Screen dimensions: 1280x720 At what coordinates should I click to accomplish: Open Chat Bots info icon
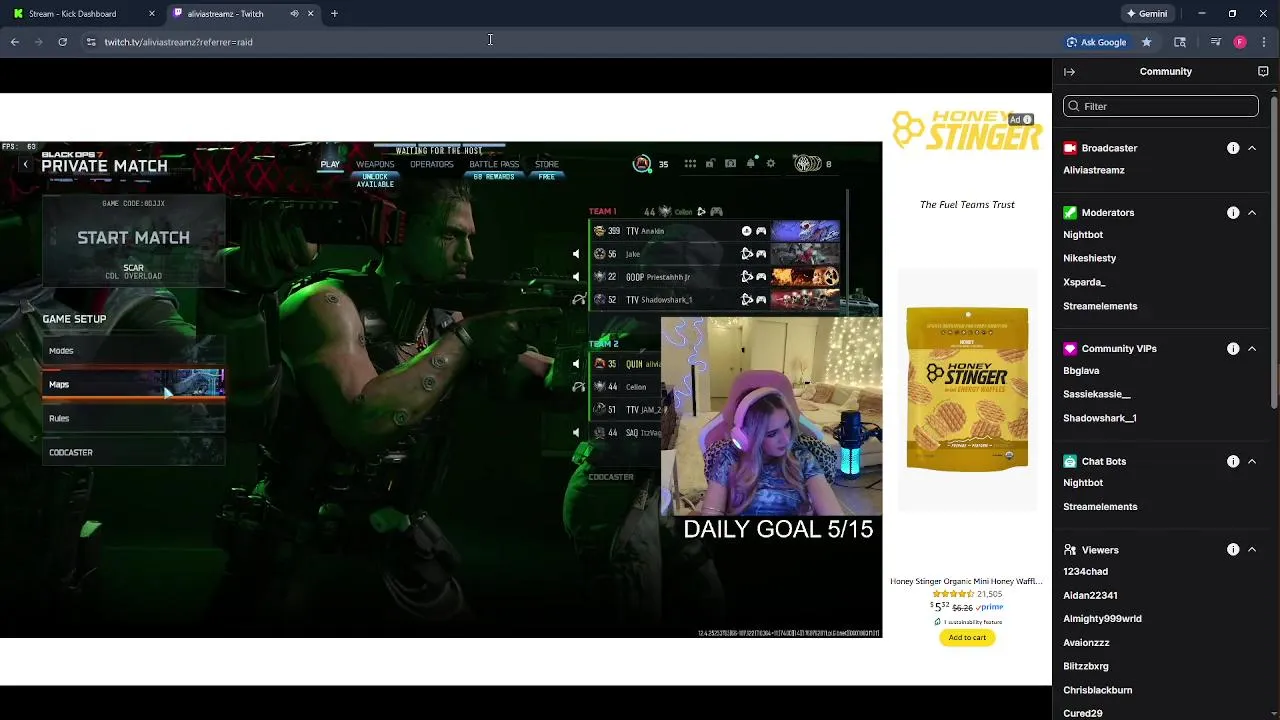[1233, 462]
